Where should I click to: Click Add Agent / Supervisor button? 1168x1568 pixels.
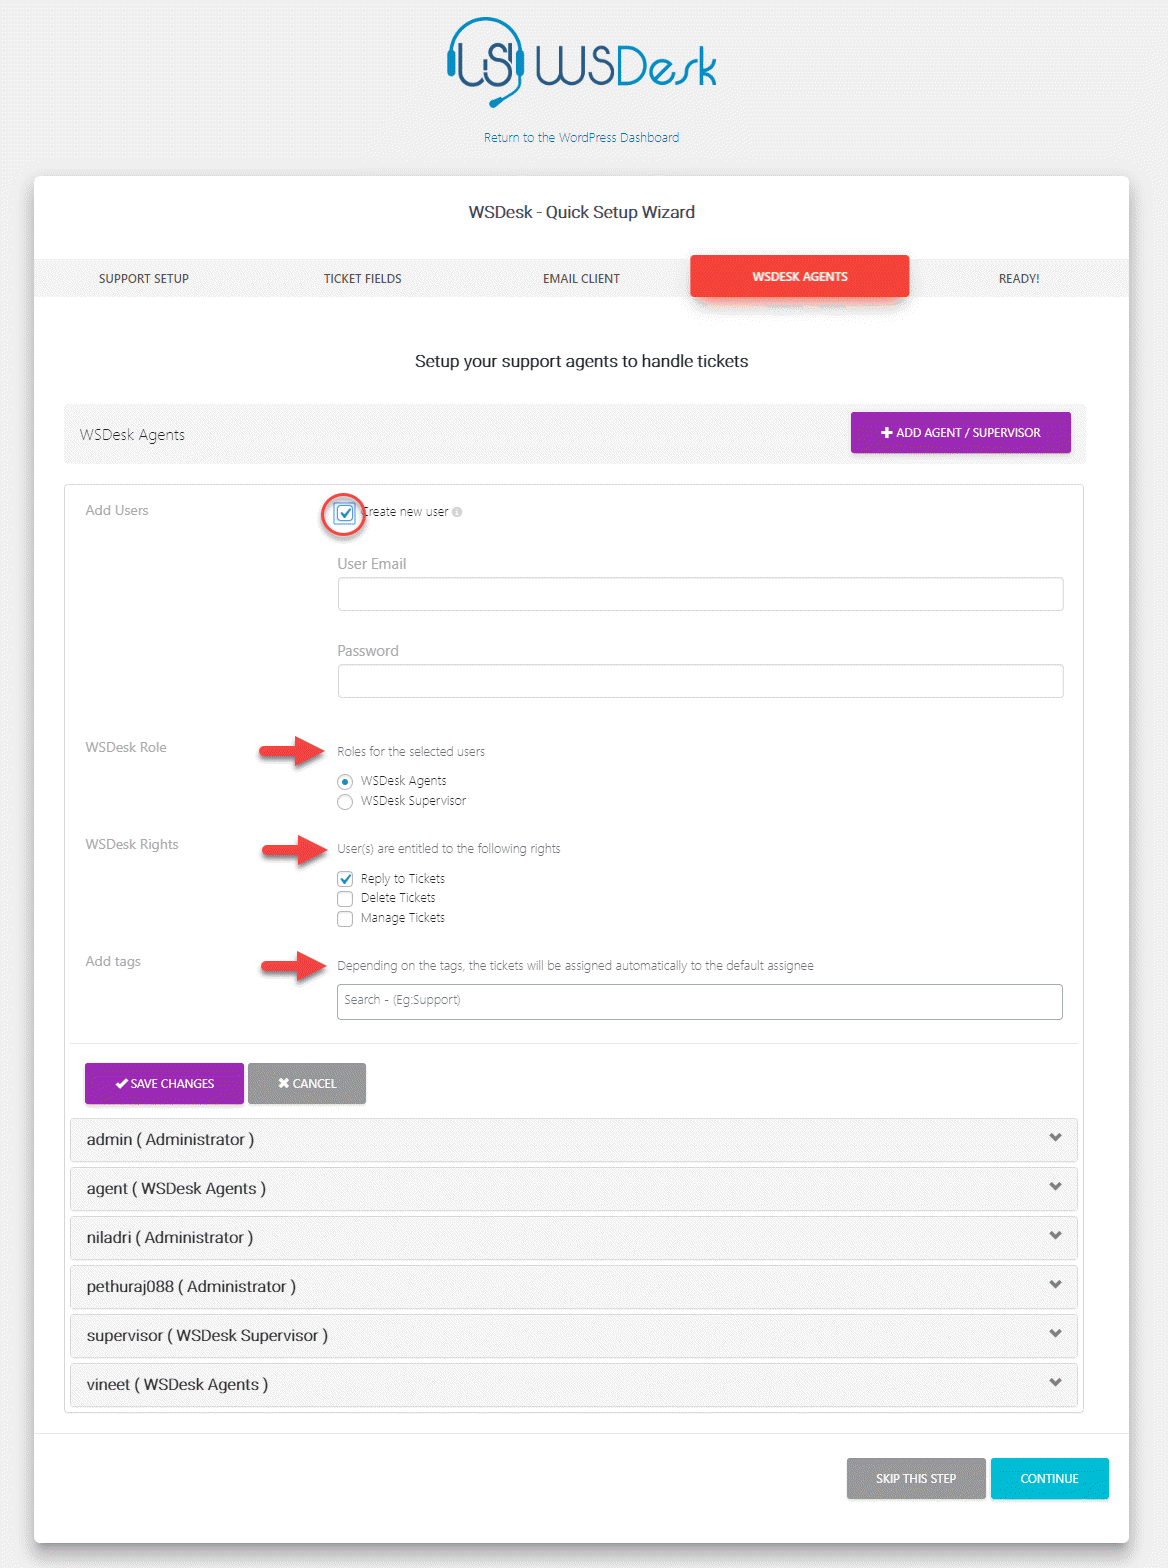pyautogui.click(x=961, y=433)
